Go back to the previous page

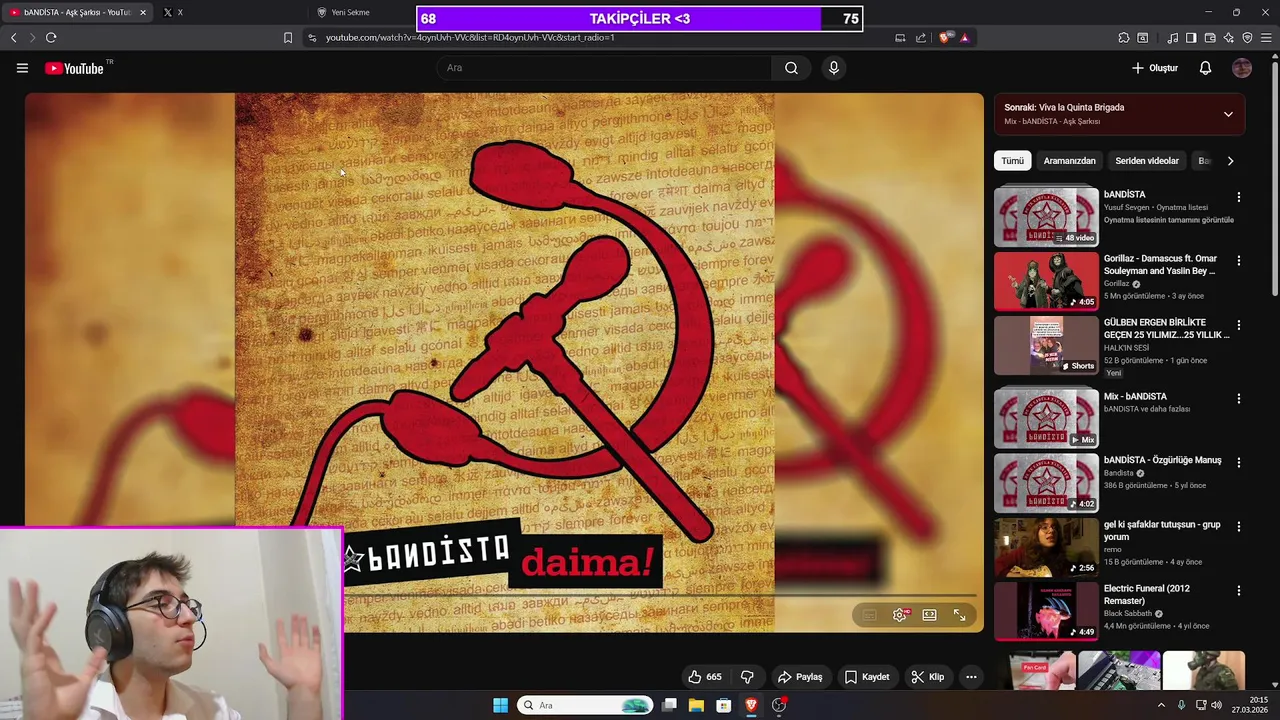tap(14, 38)
